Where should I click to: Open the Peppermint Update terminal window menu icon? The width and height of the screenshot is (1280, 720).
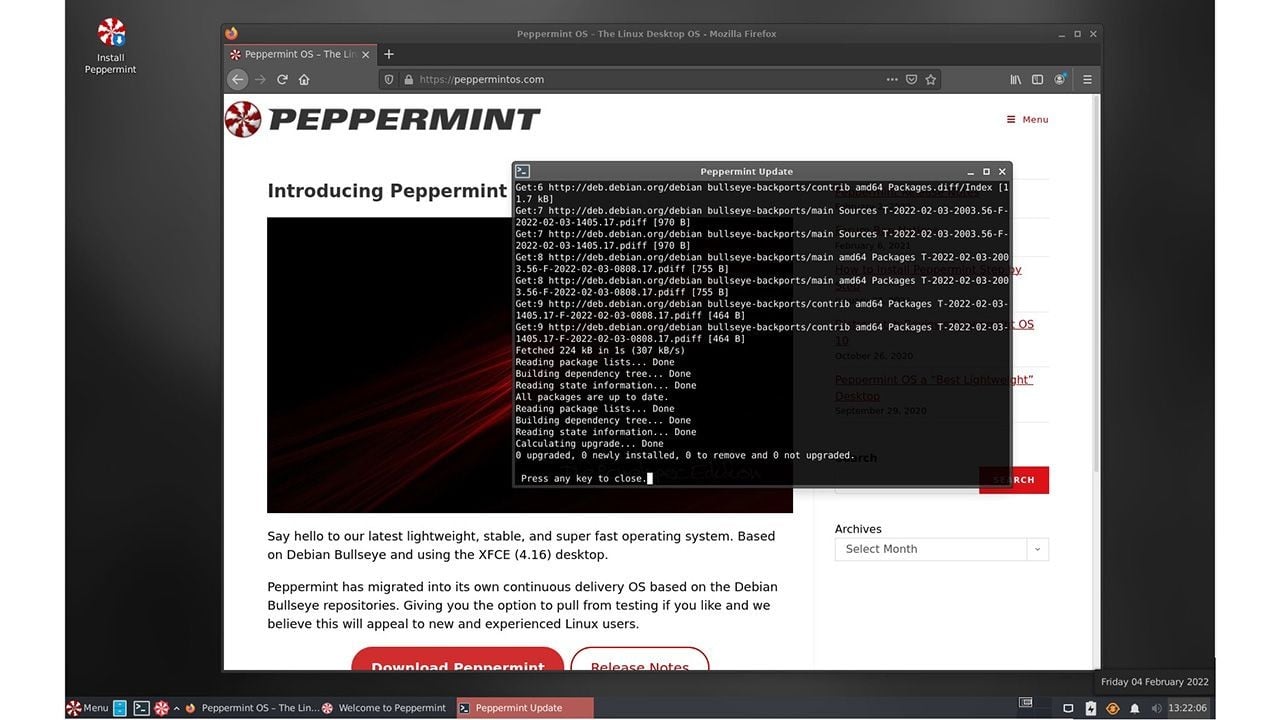[x=522, y=171]
